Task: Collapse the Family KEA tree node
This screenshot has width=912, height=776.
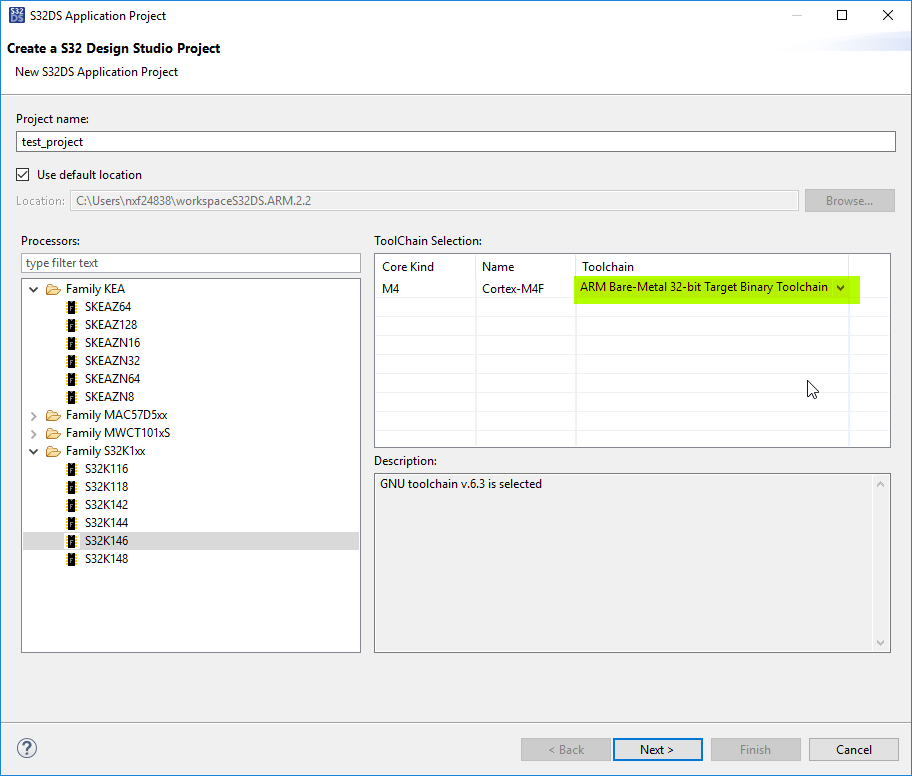Action: click(x=34, y=289)
